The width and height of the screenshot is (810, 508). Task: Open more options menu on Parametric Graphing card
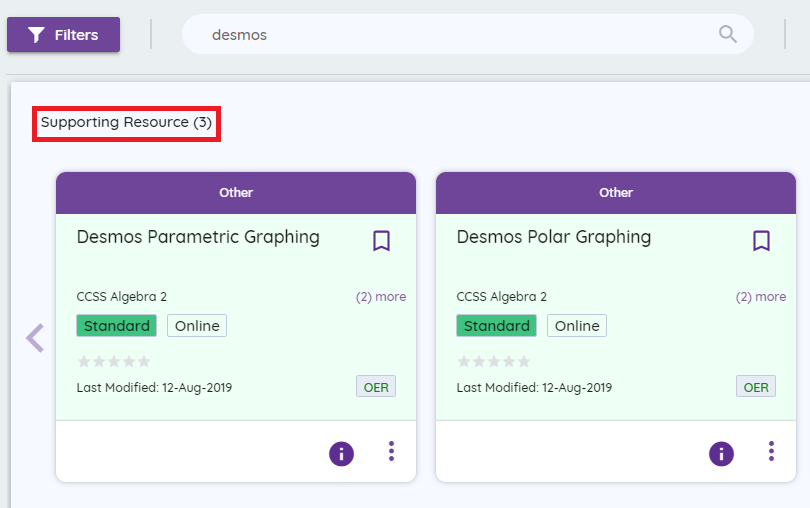click(x=392, y=451)
